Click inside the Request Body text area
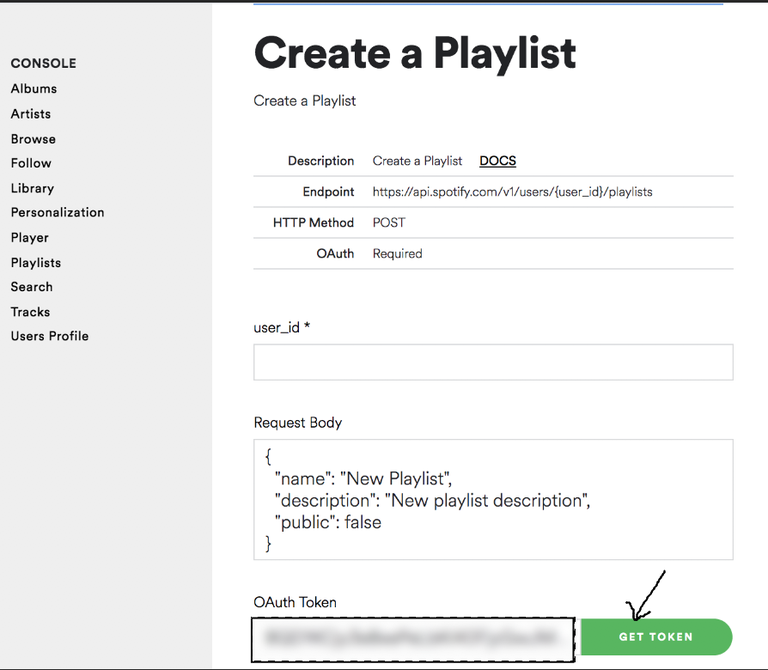 click(x=493, y=499)
